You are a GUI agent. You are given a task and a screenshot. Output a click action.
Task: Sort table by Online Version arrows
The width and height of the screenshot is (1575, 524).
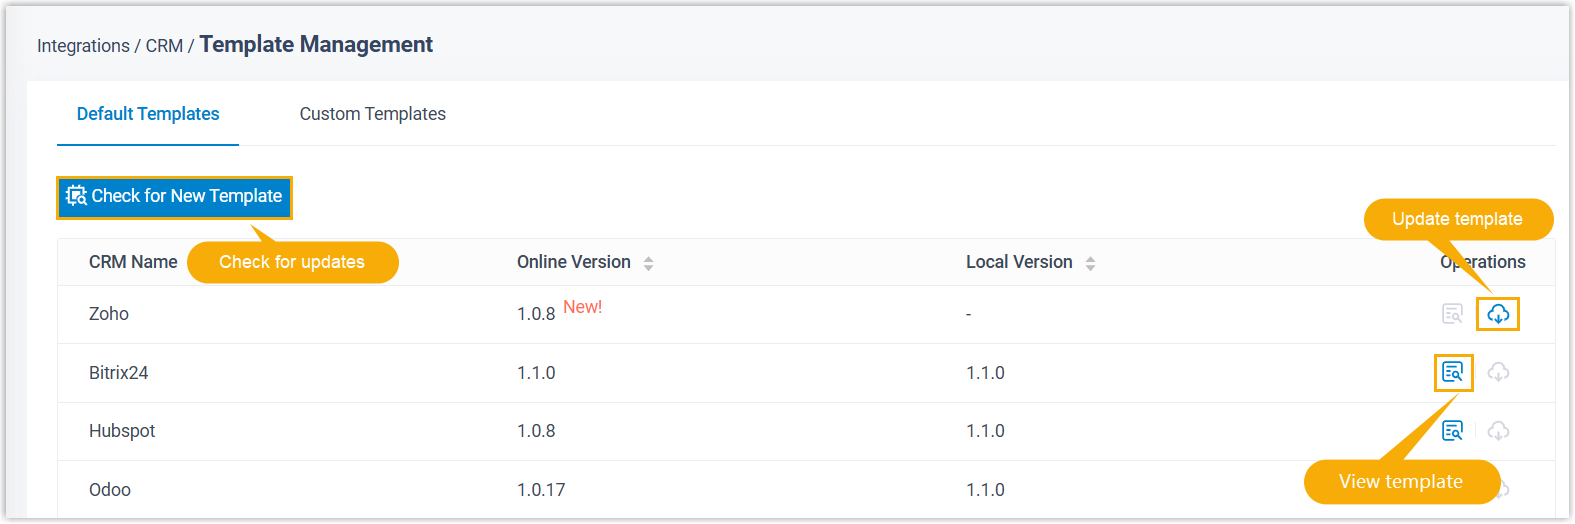click(648, 263)
